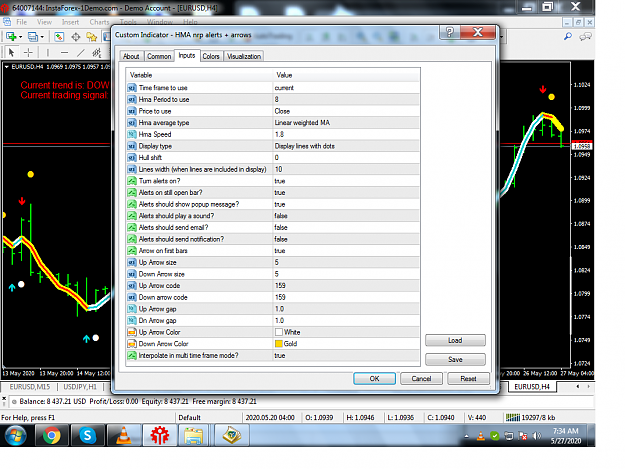The height and width of the screenshot is (469, 625).
Task: Select the EURUSD,H4 chart tab
Action: pyautogui.click(x=532, y=387)
